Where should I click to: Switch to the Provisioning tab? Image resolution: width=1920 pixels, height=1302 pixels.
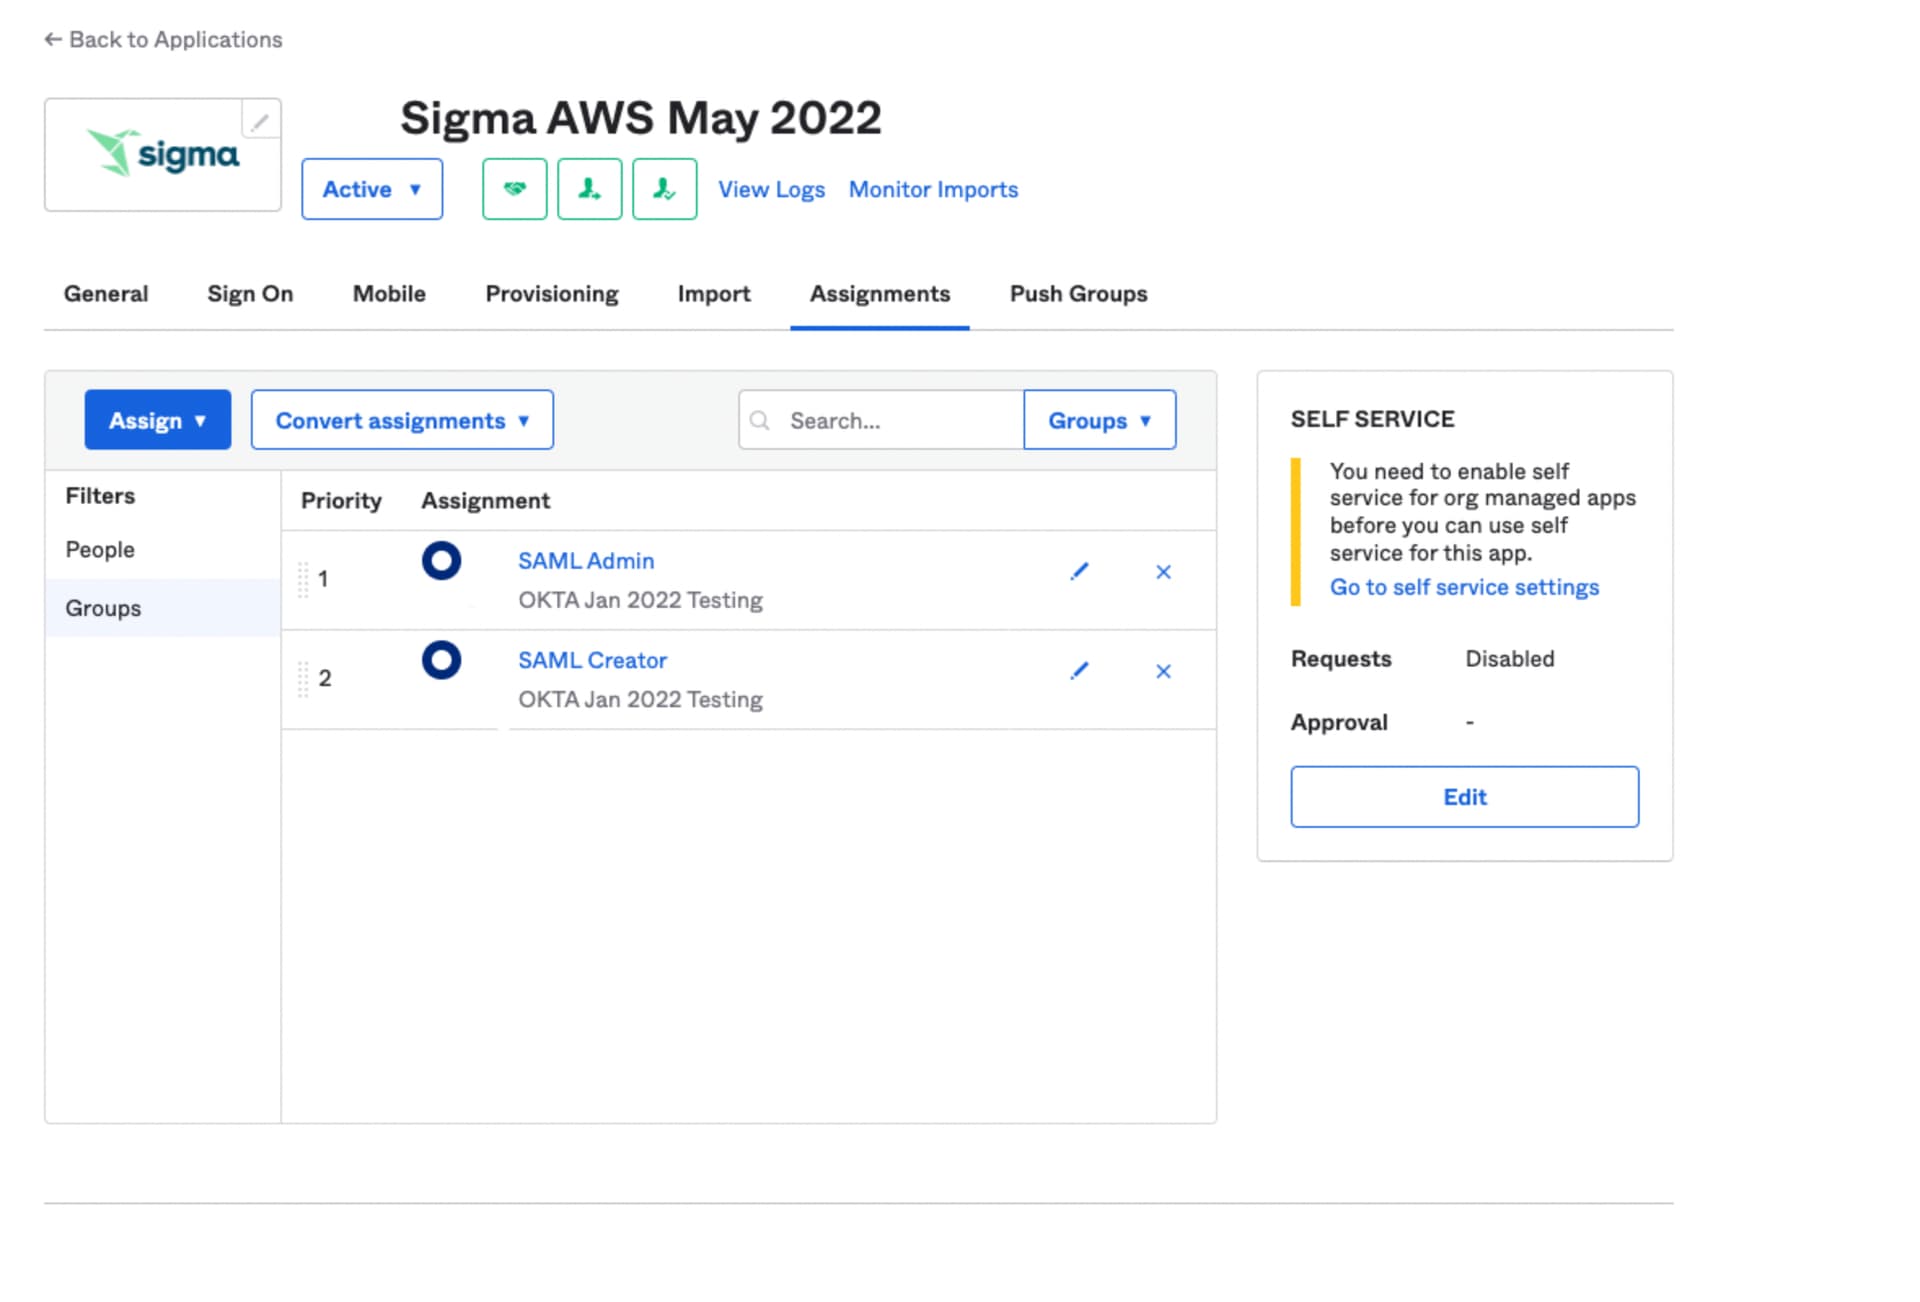(552, 294)
